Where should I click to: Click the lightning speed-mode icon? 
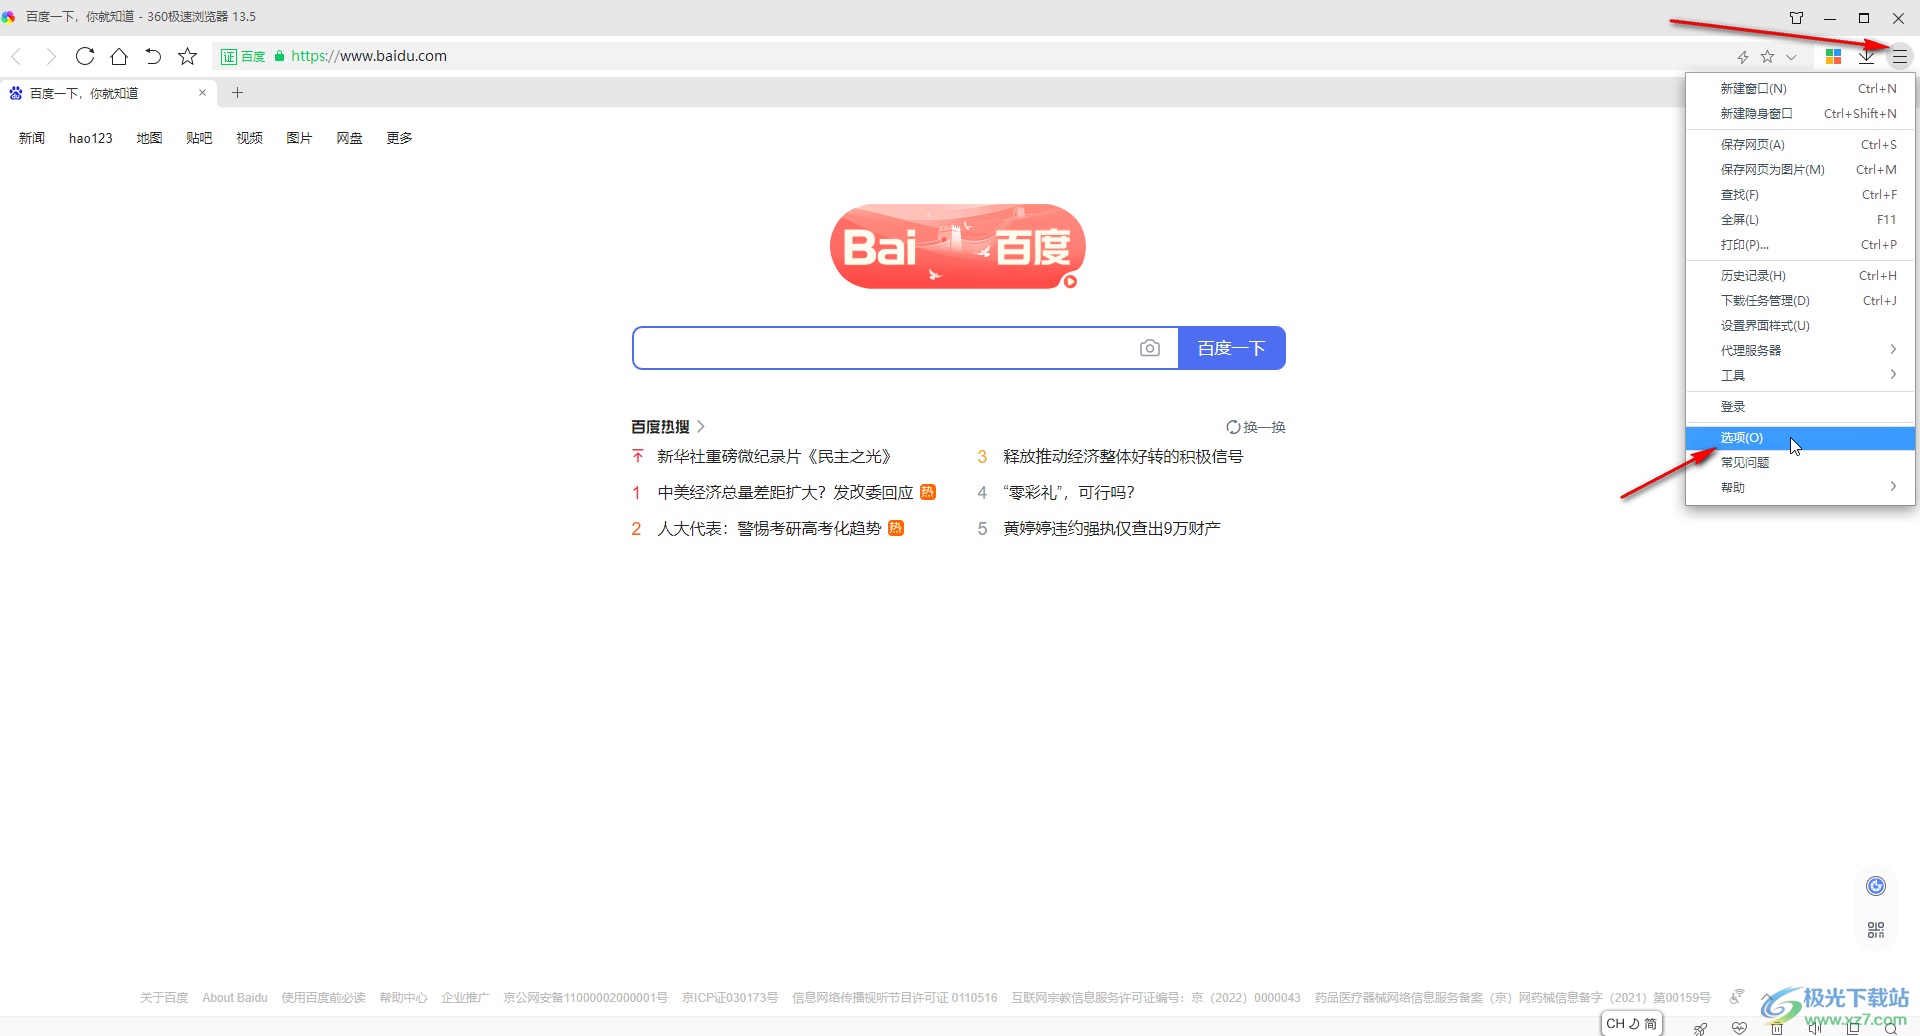1743,57
